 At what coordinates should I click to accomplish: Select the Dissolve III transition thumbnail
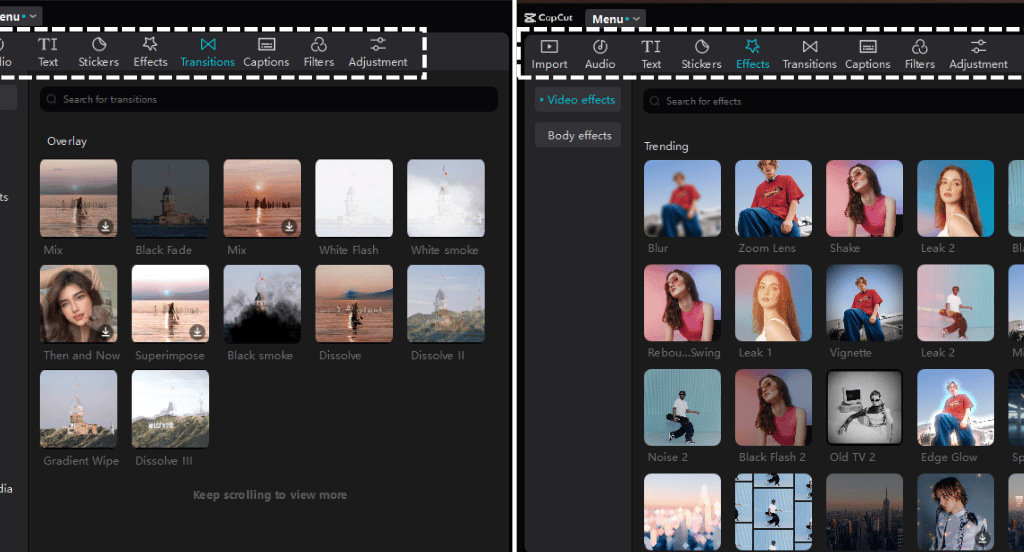(x=170, y=409)
